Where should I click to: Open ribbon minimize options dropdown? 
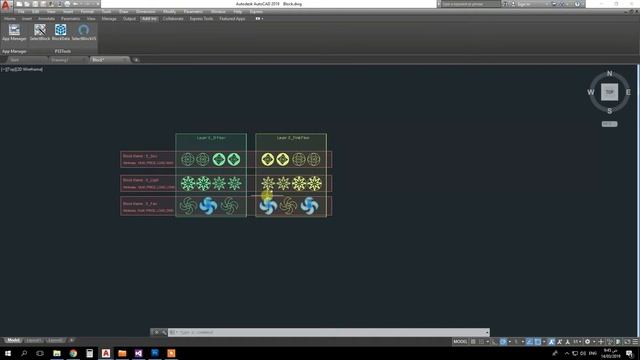coord(262,19)
